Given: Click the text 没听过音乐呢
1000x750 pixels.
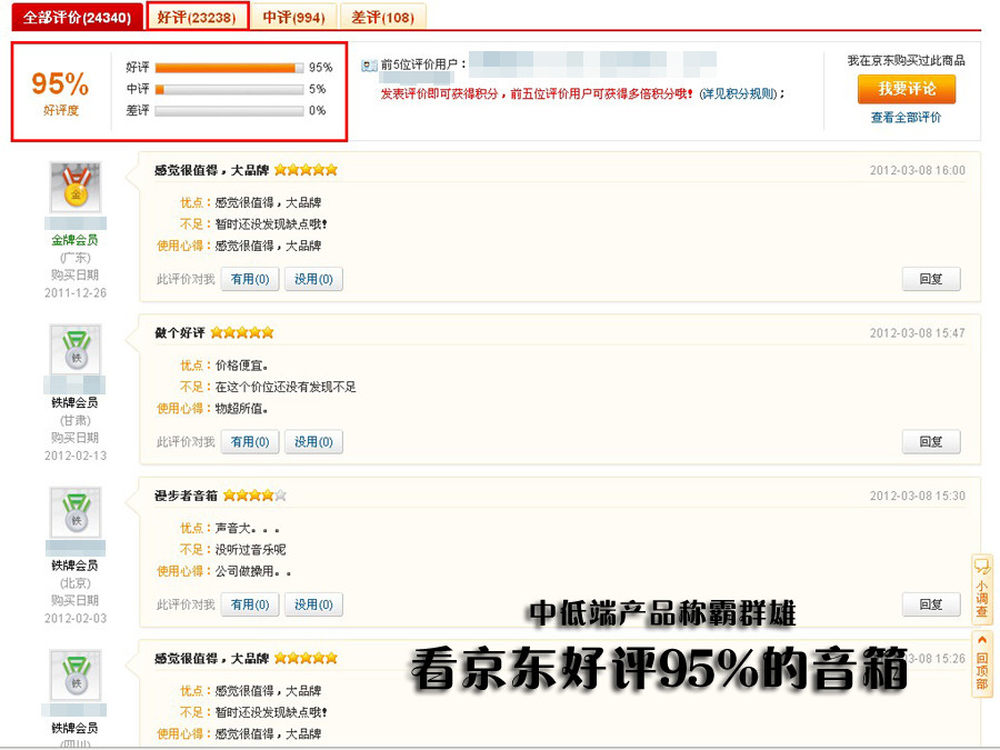Looking at the screenshot, I should click(x=251, y=550).
